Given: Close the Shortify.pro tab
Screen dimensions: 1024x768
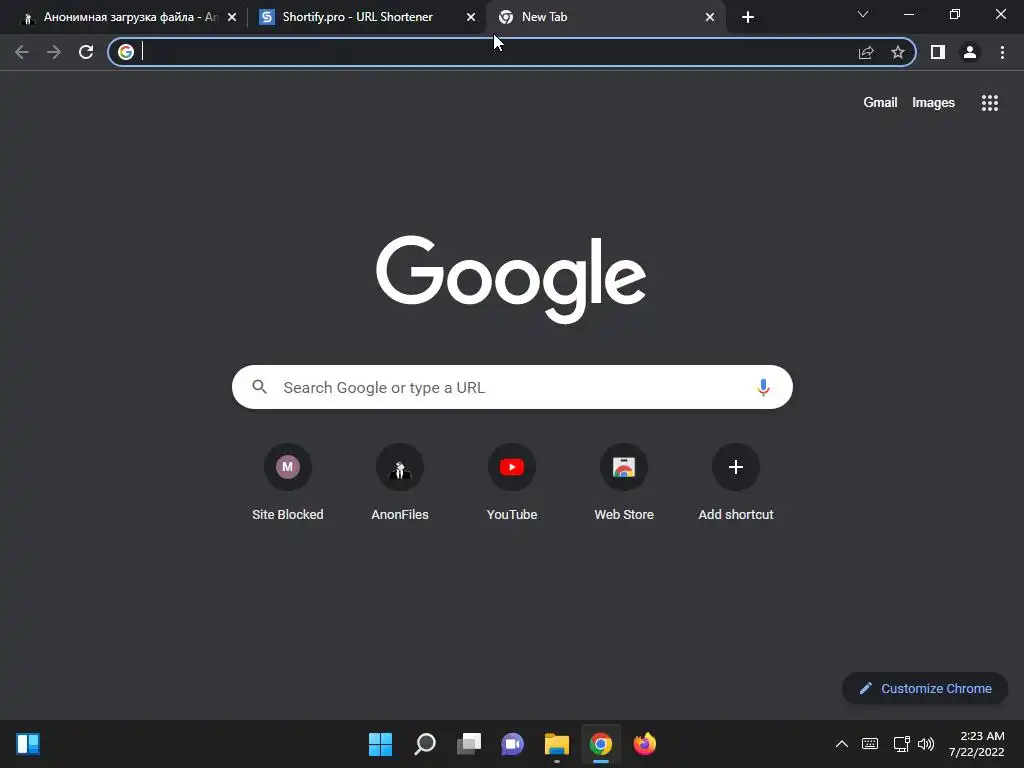Looking at the screenshot, I should (471, 18).
